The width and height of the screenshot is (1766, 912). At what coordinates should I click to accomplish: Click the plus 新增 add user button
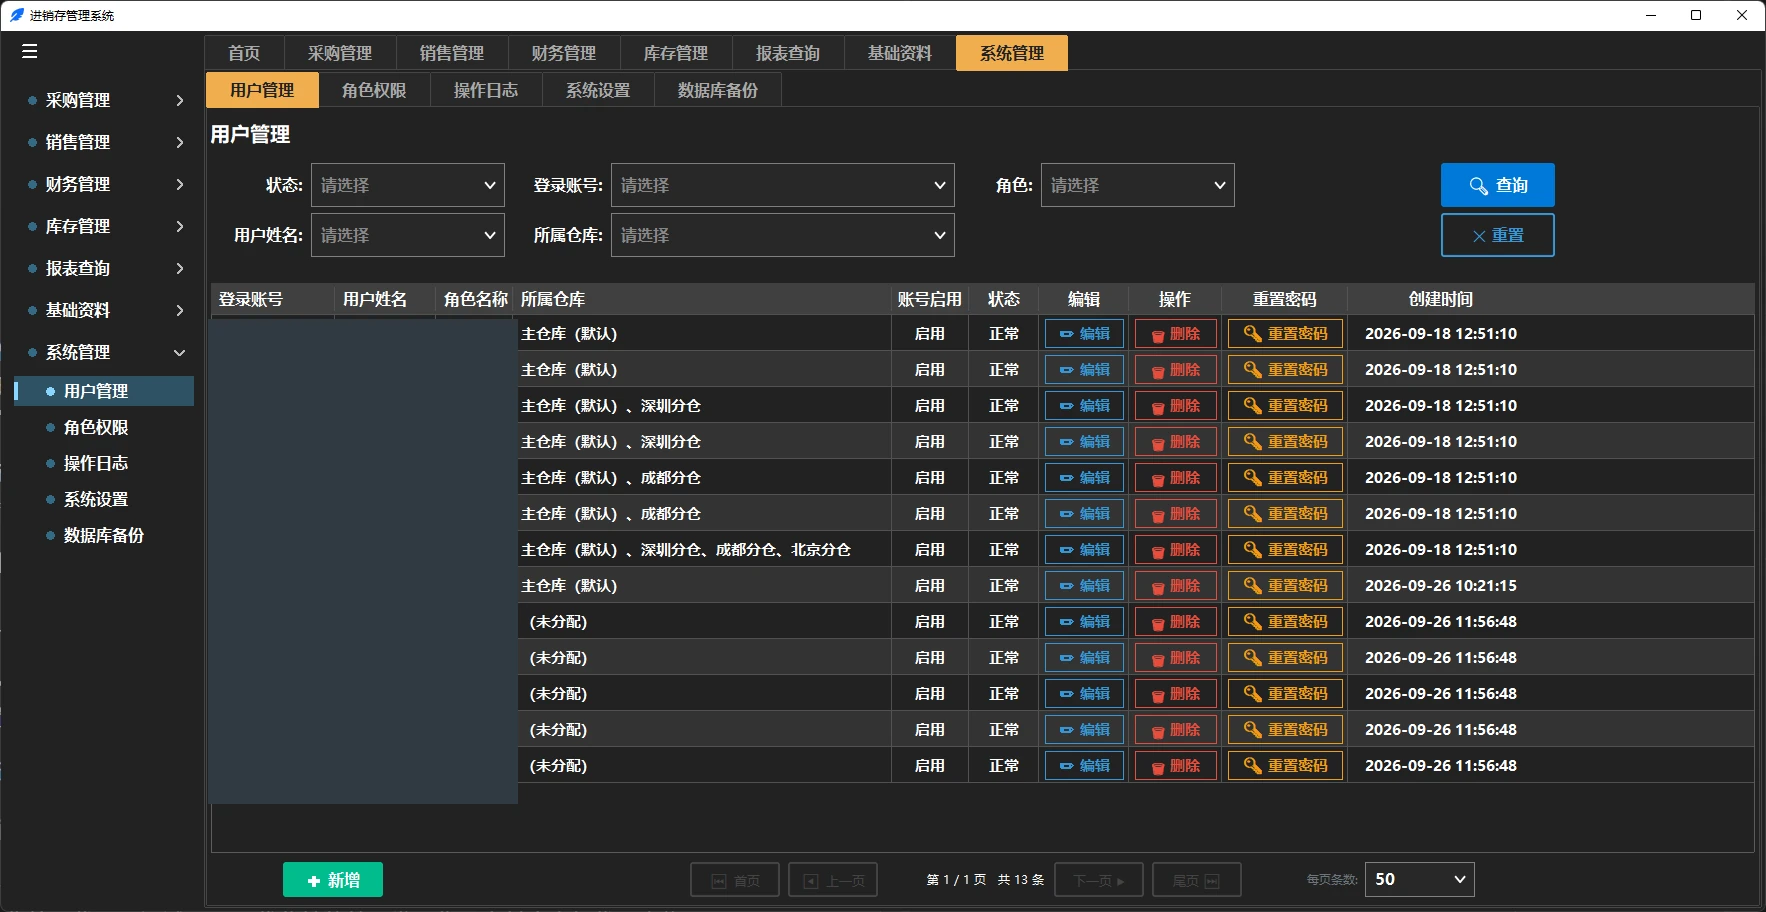tap(333, 880)
